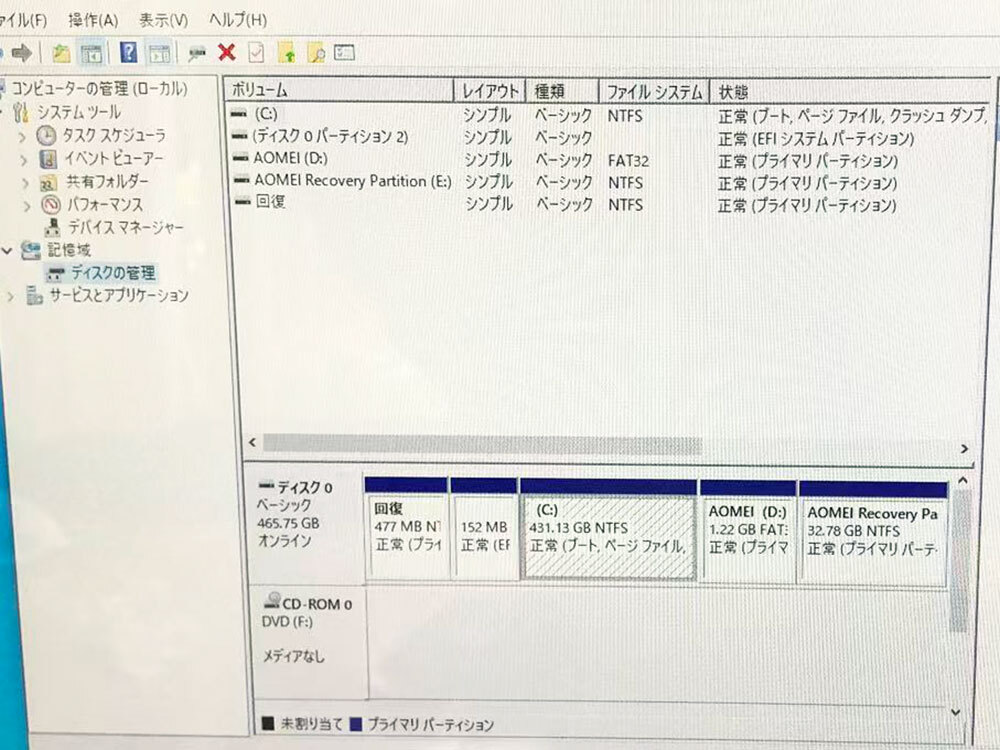Click the CD-ROM 0 disc icon
The width and height of the screenshot is (1000, 750).
click(x=274, y=600)
